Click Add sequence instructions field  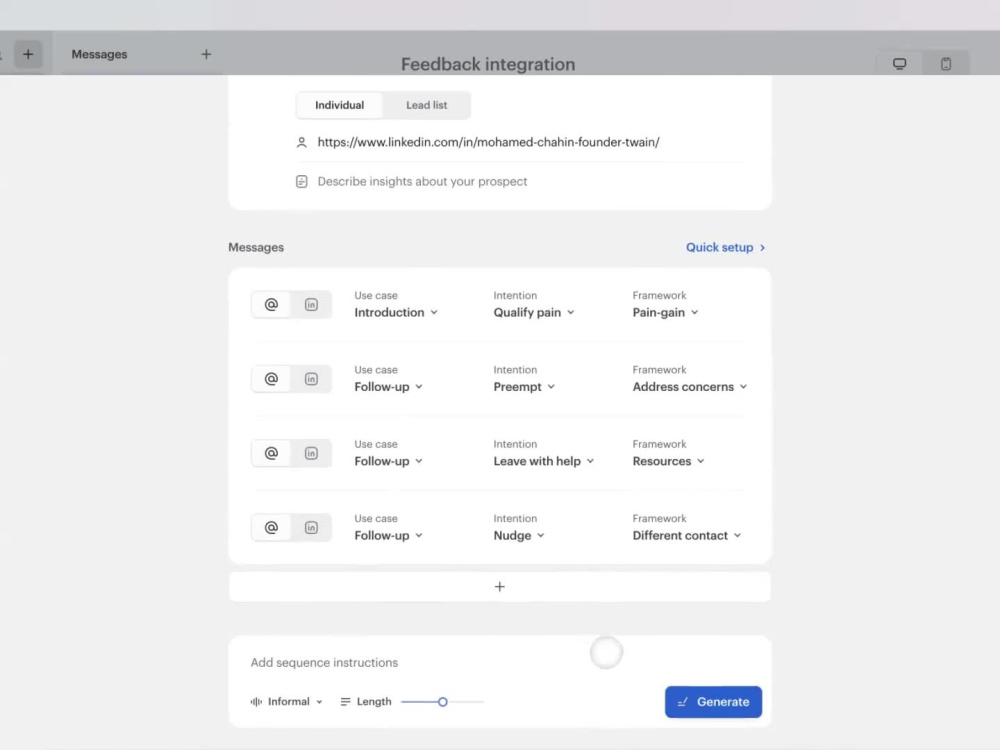point(324,663)
